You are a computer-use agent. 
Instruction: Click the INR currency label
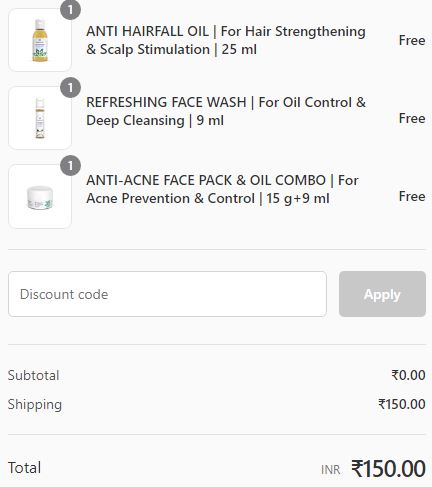coord(331,470)
